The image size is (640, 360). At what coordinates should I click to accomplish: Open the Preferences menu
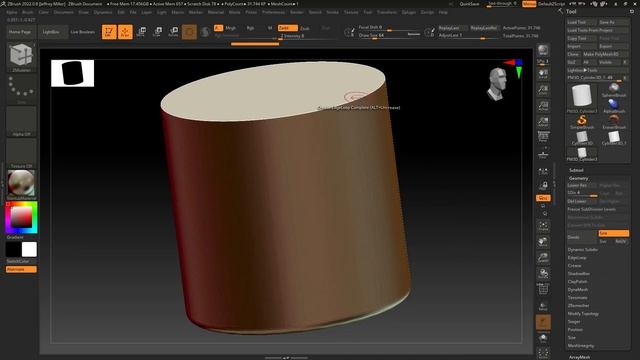coord(273,12)
